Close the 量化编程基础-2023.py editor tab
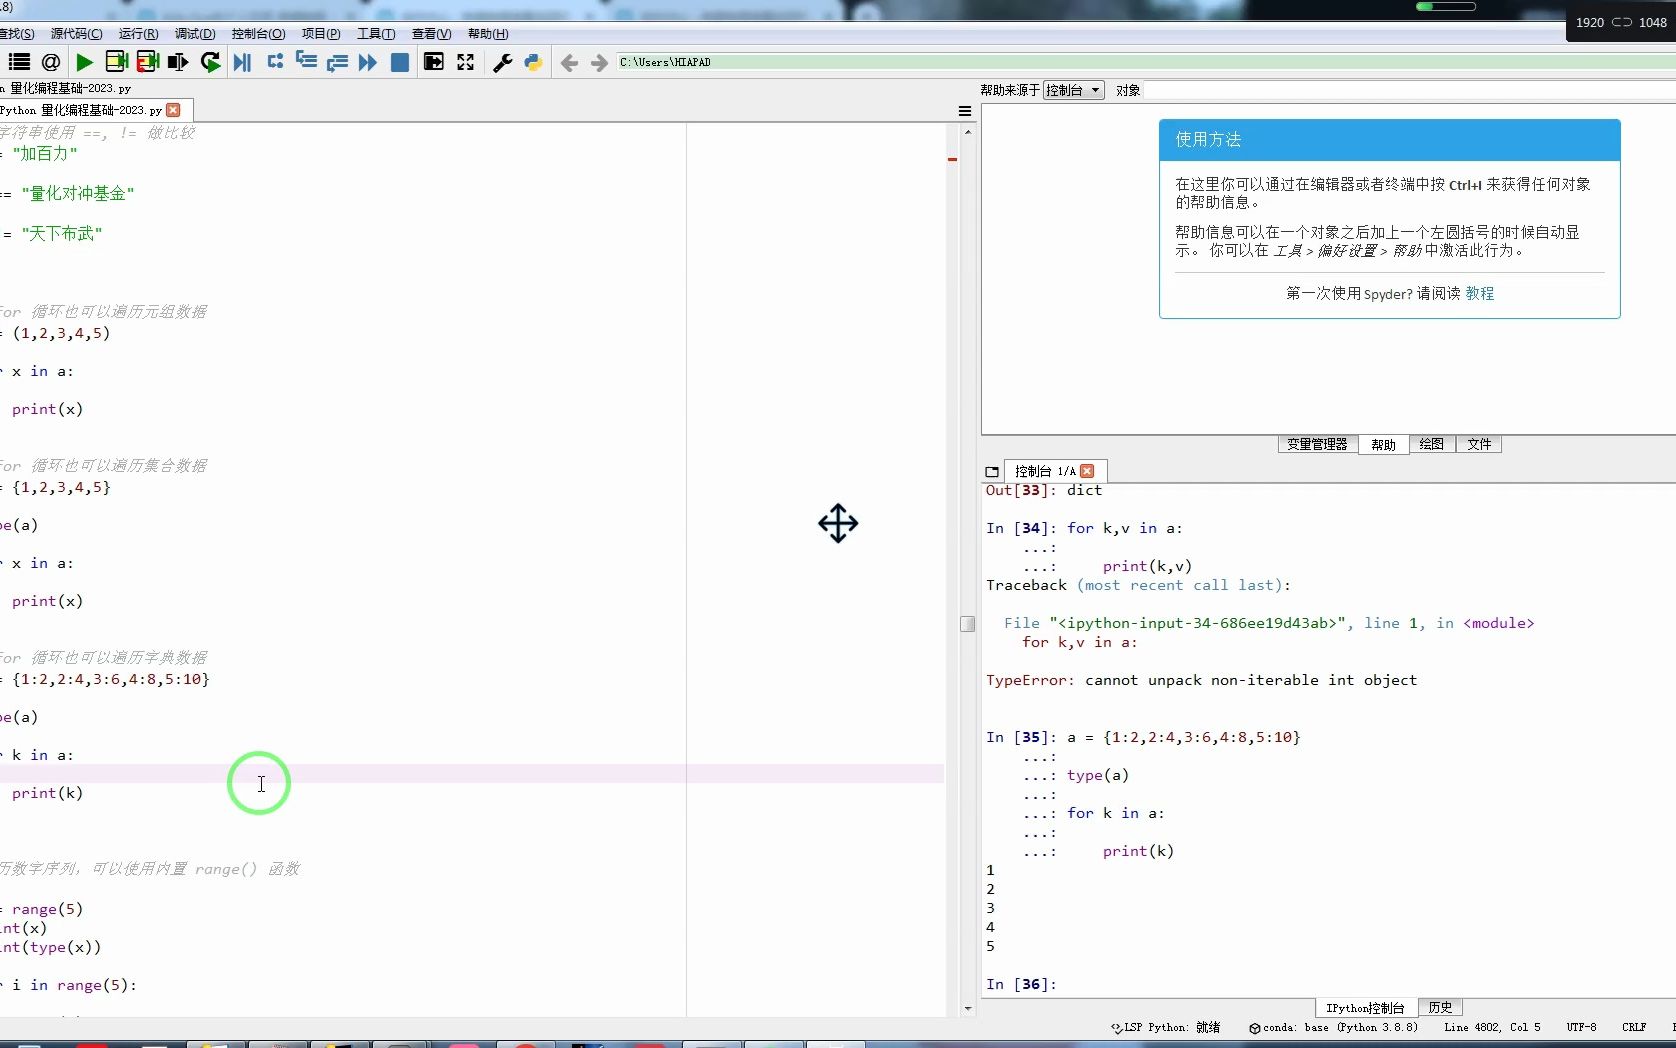1676x1048 pixels. click(x=174, y=110)
